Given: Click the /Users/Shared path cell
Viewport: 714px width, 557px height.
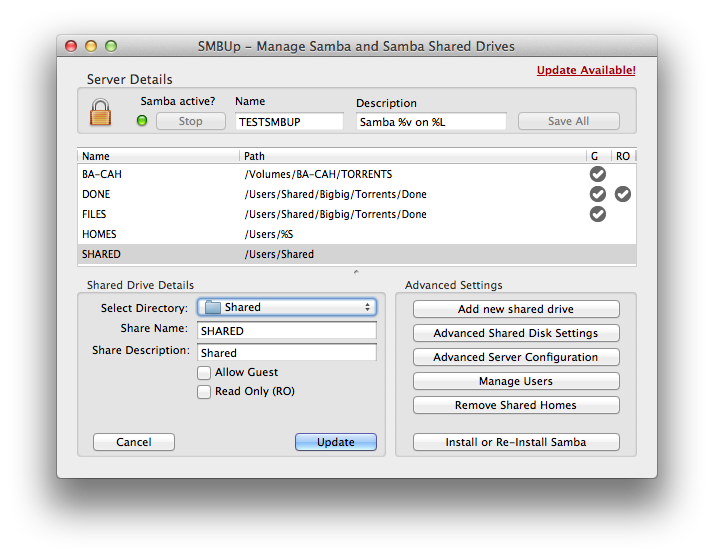Looking at the screenshot, I should (279, 255).
